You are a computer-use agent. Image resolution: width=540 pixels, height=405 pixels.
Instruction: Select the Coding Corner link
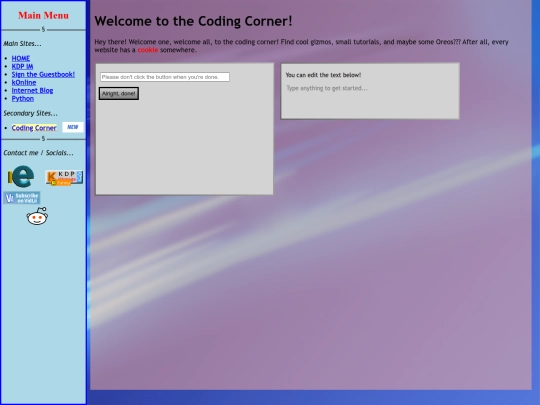pyautogui.click(x=34, y=128)
